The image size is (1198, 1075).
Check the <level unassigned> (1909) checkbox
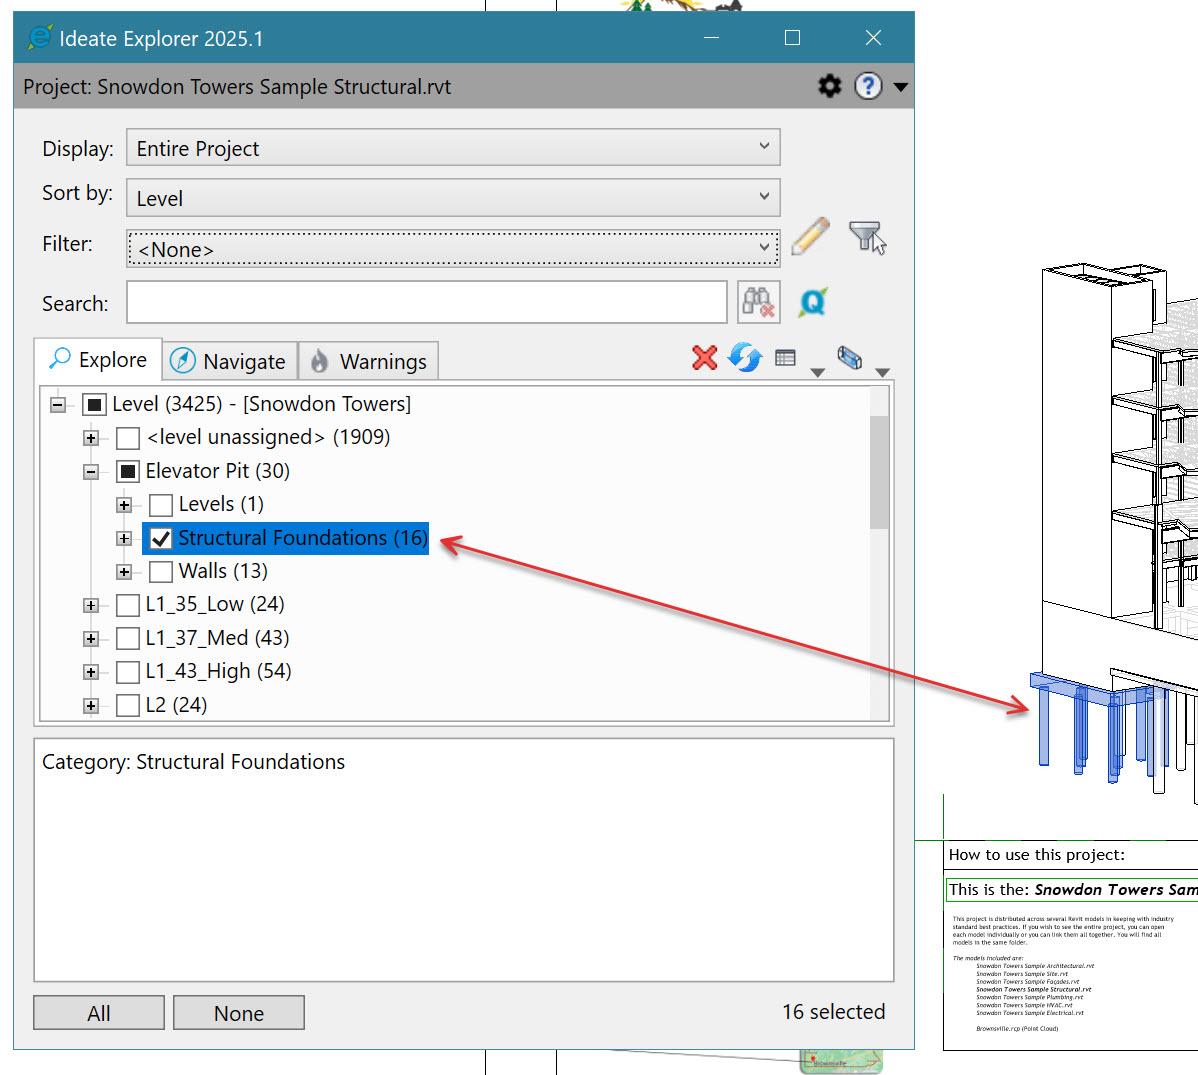[128, 438]
